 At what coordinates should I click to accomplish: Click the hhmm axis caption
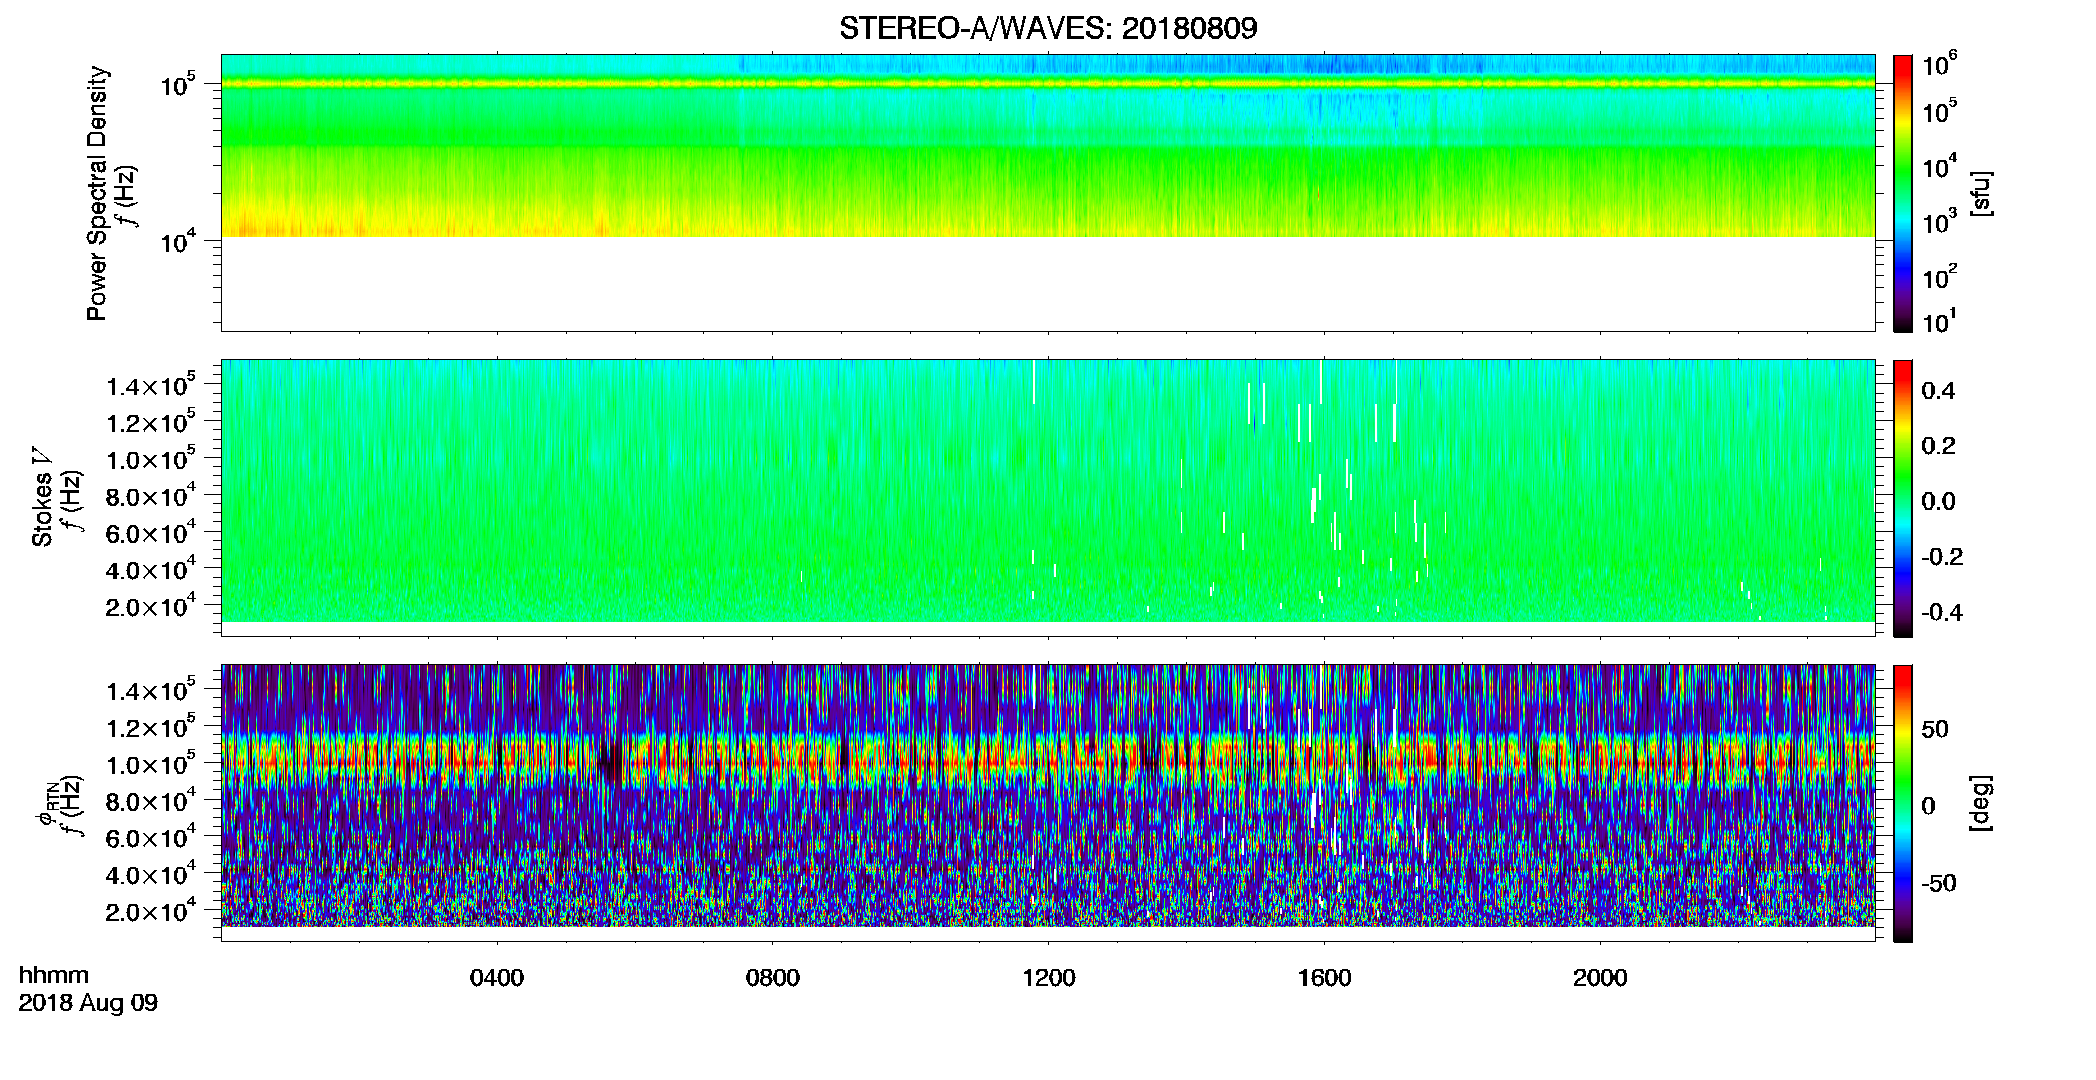coord(54,975)
